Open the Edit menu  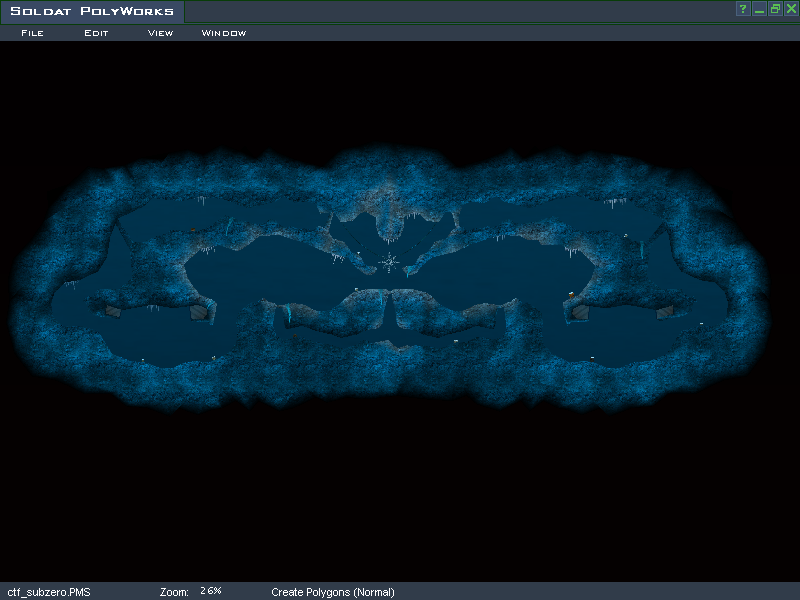tap(96, 33)
